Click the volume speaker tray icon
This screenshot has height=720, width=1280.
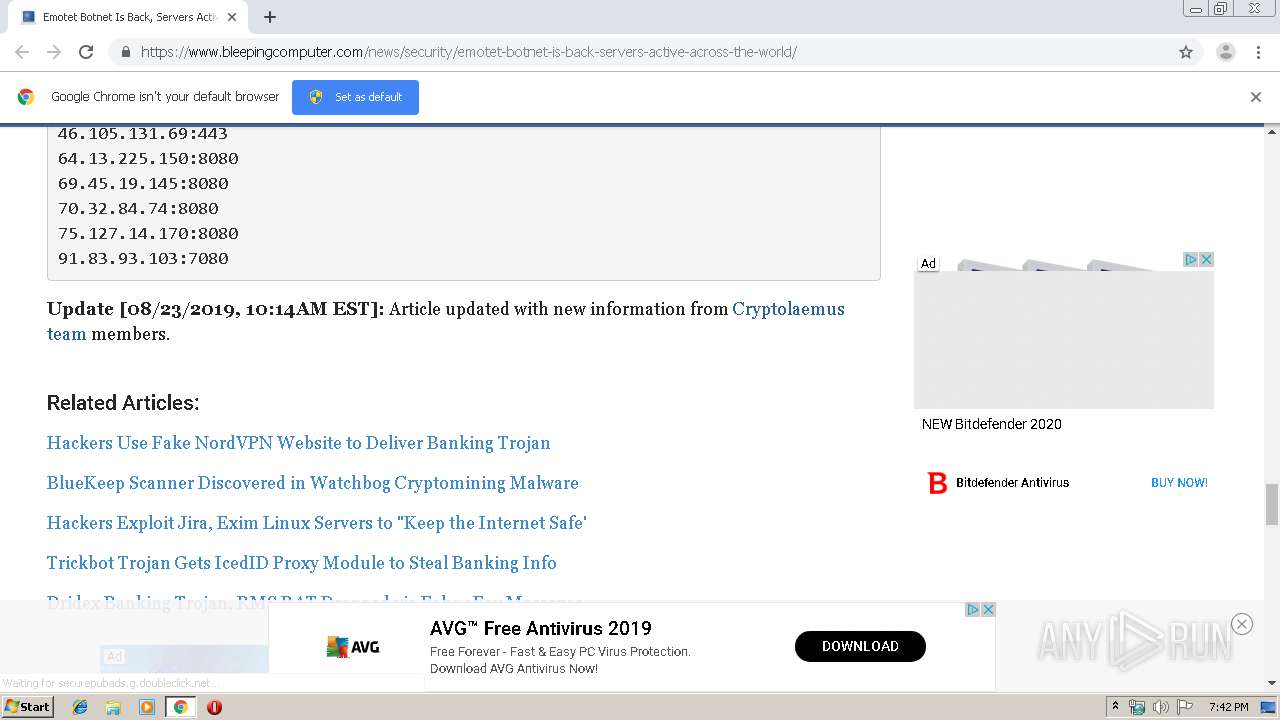point(1160,707)
